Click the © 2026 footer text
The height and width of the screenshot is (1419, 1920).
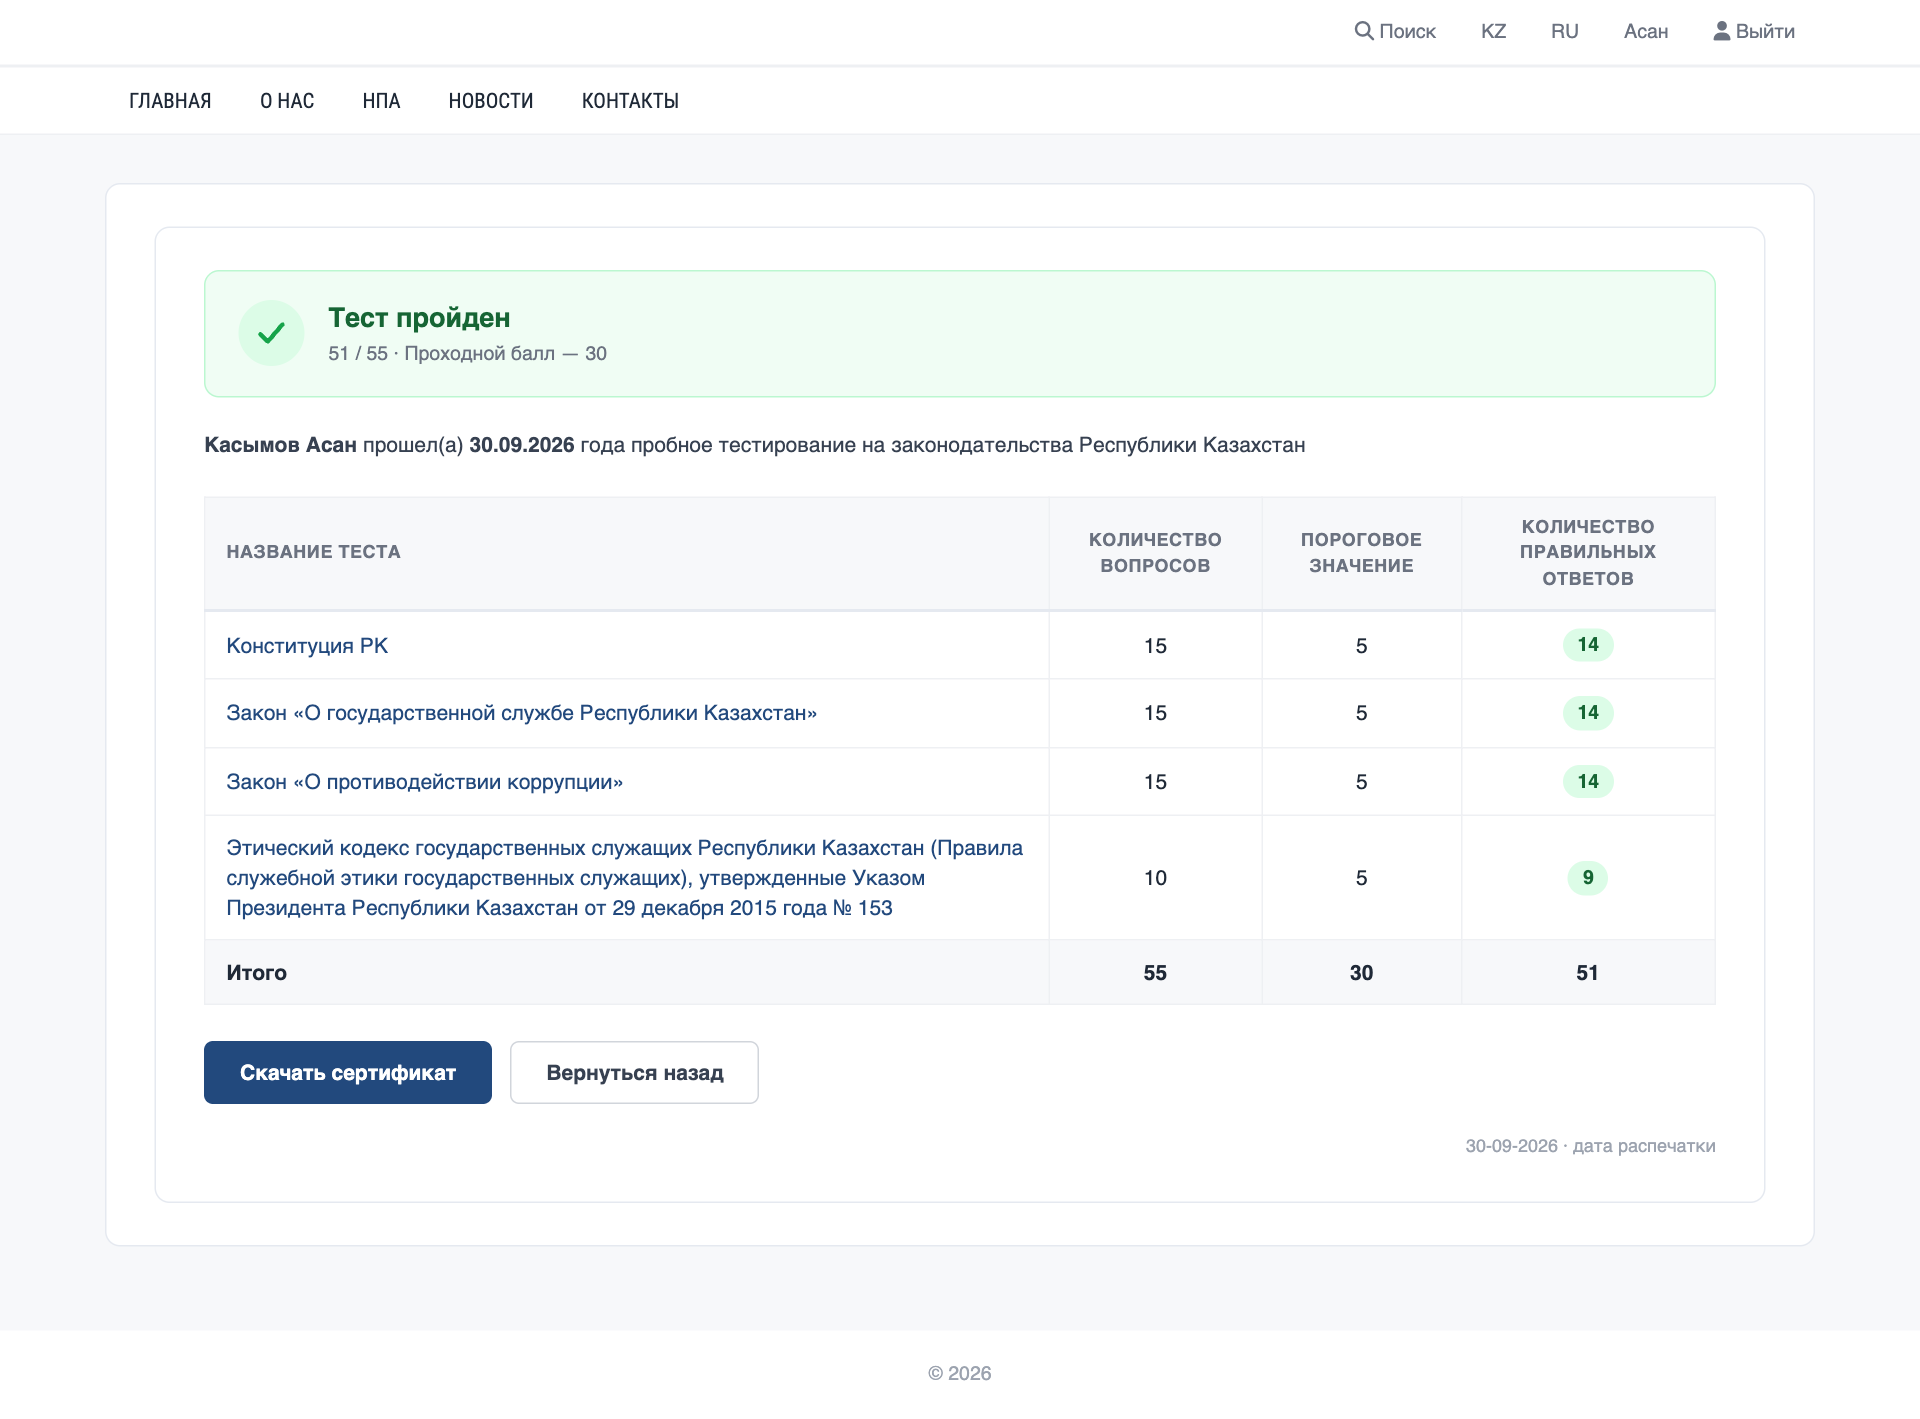(x=959, y=1374)
